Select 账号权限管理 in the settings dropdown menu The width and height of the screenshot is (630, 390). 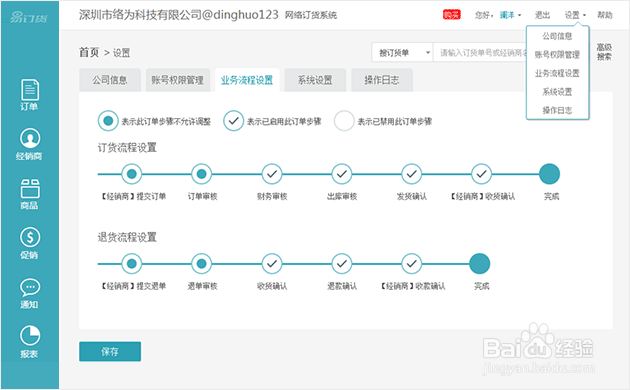point(557,55)
